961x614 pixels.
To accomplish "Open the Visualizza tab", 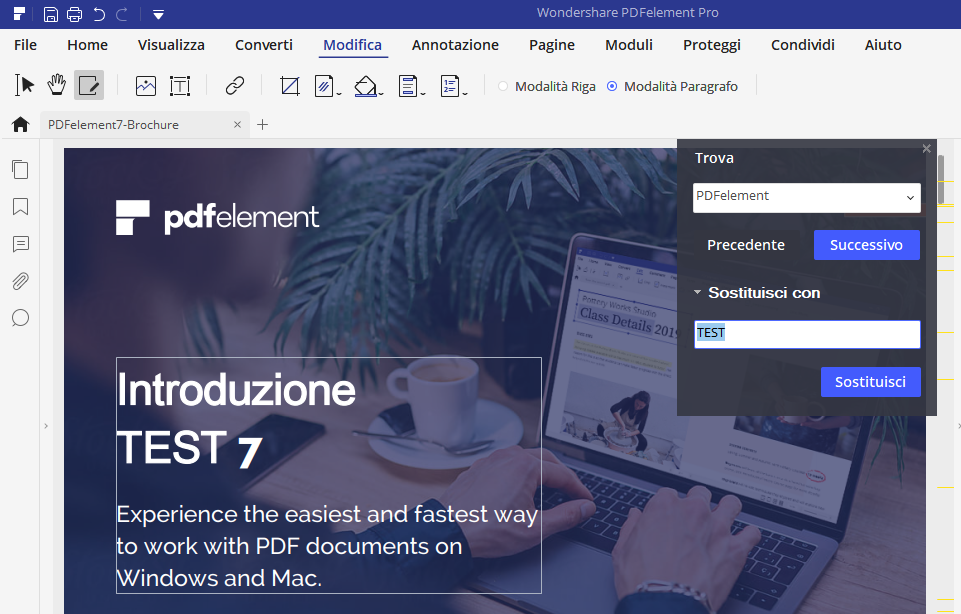I will click(x=171, y=45).
